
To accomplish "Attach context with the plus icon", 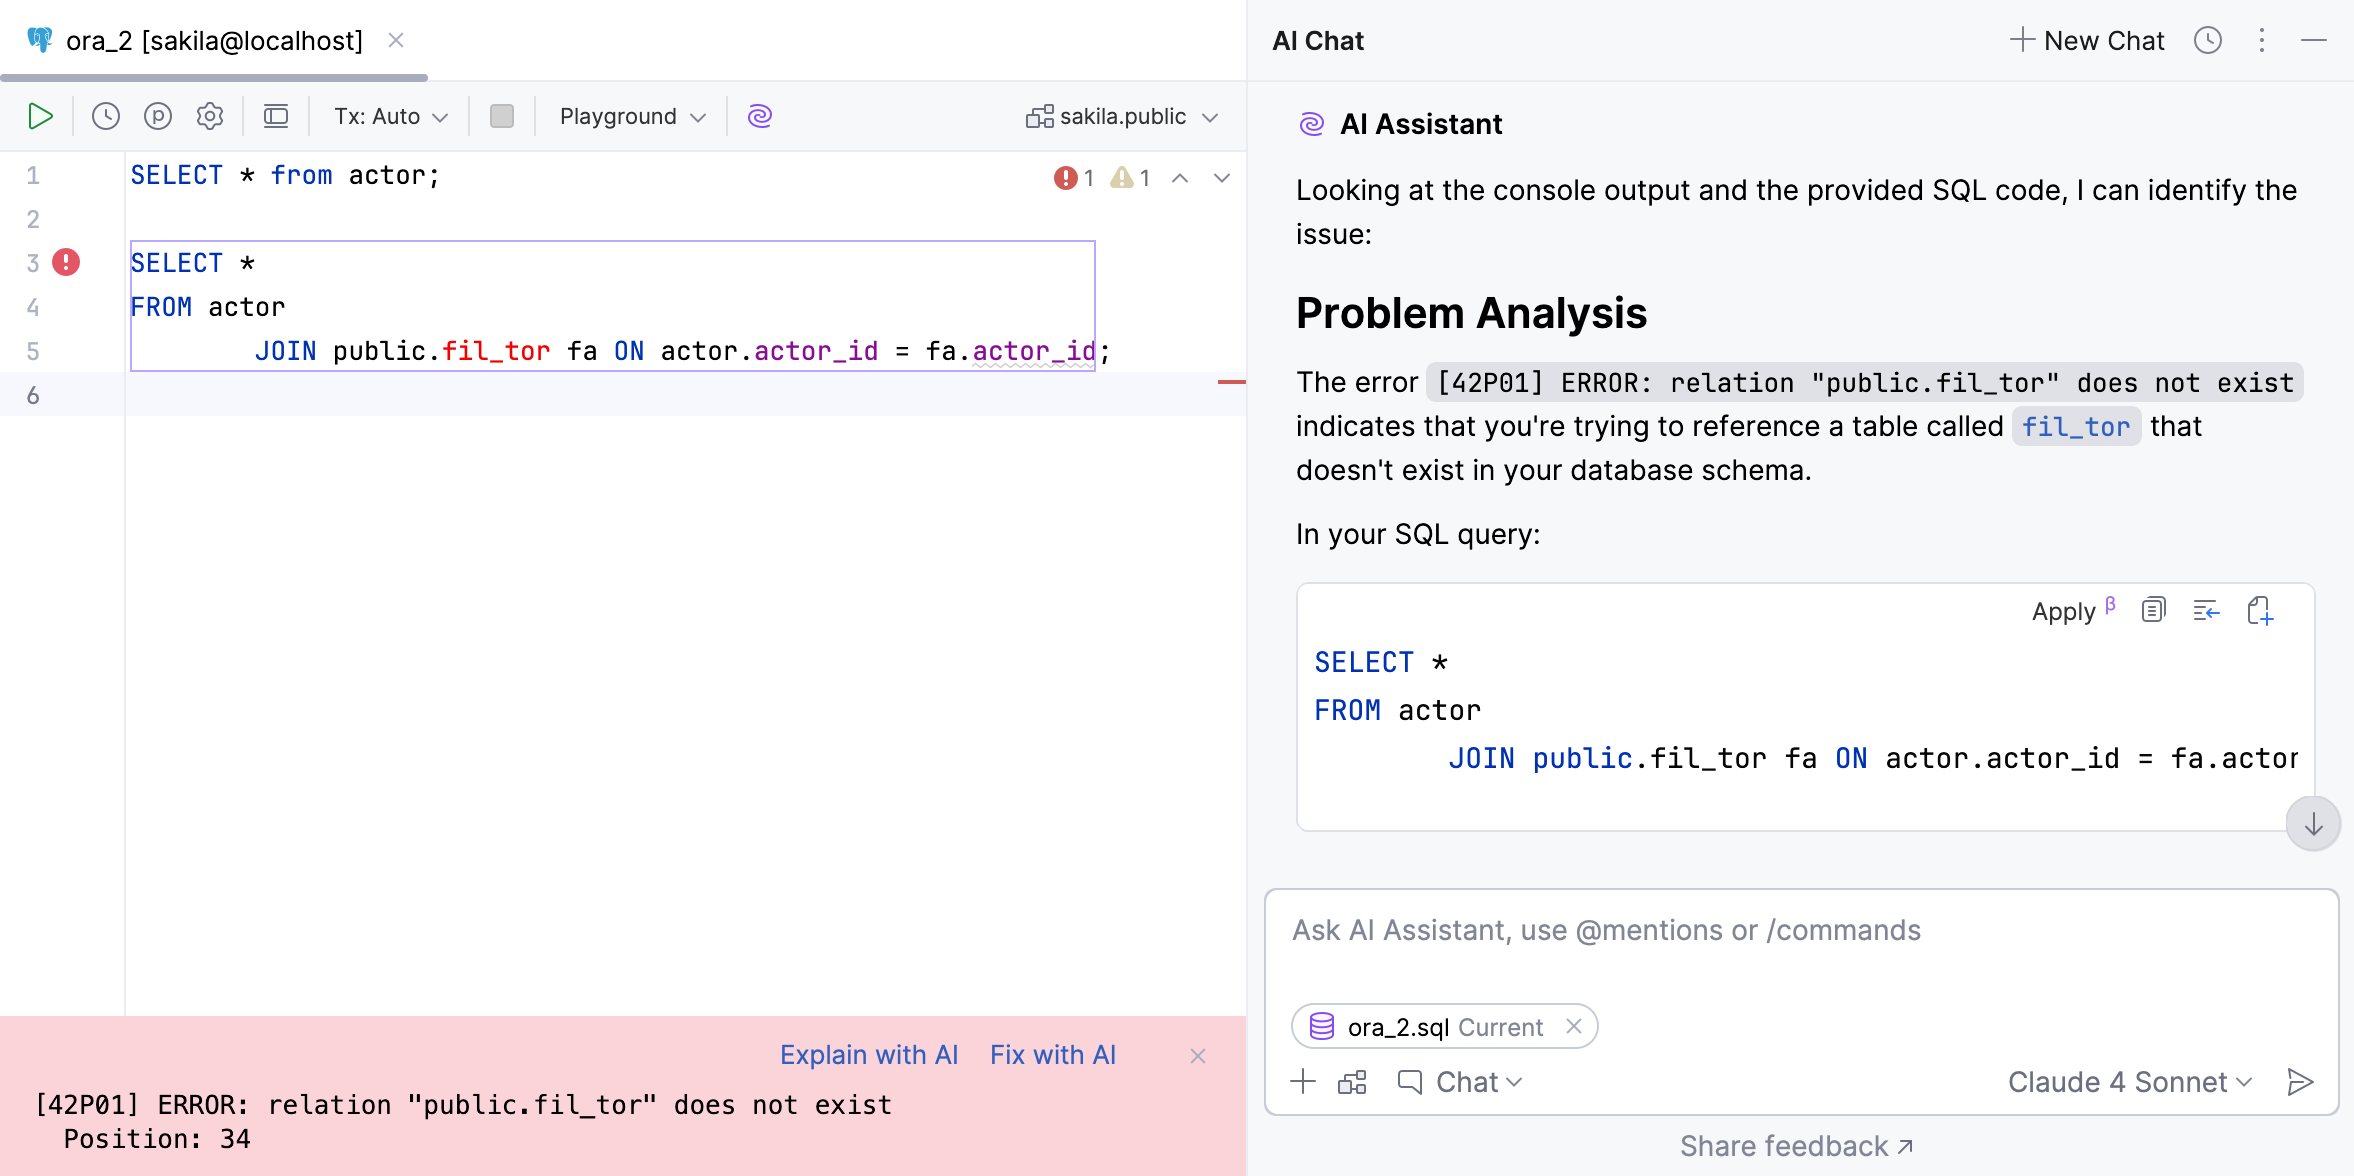I will 1303,1081.
